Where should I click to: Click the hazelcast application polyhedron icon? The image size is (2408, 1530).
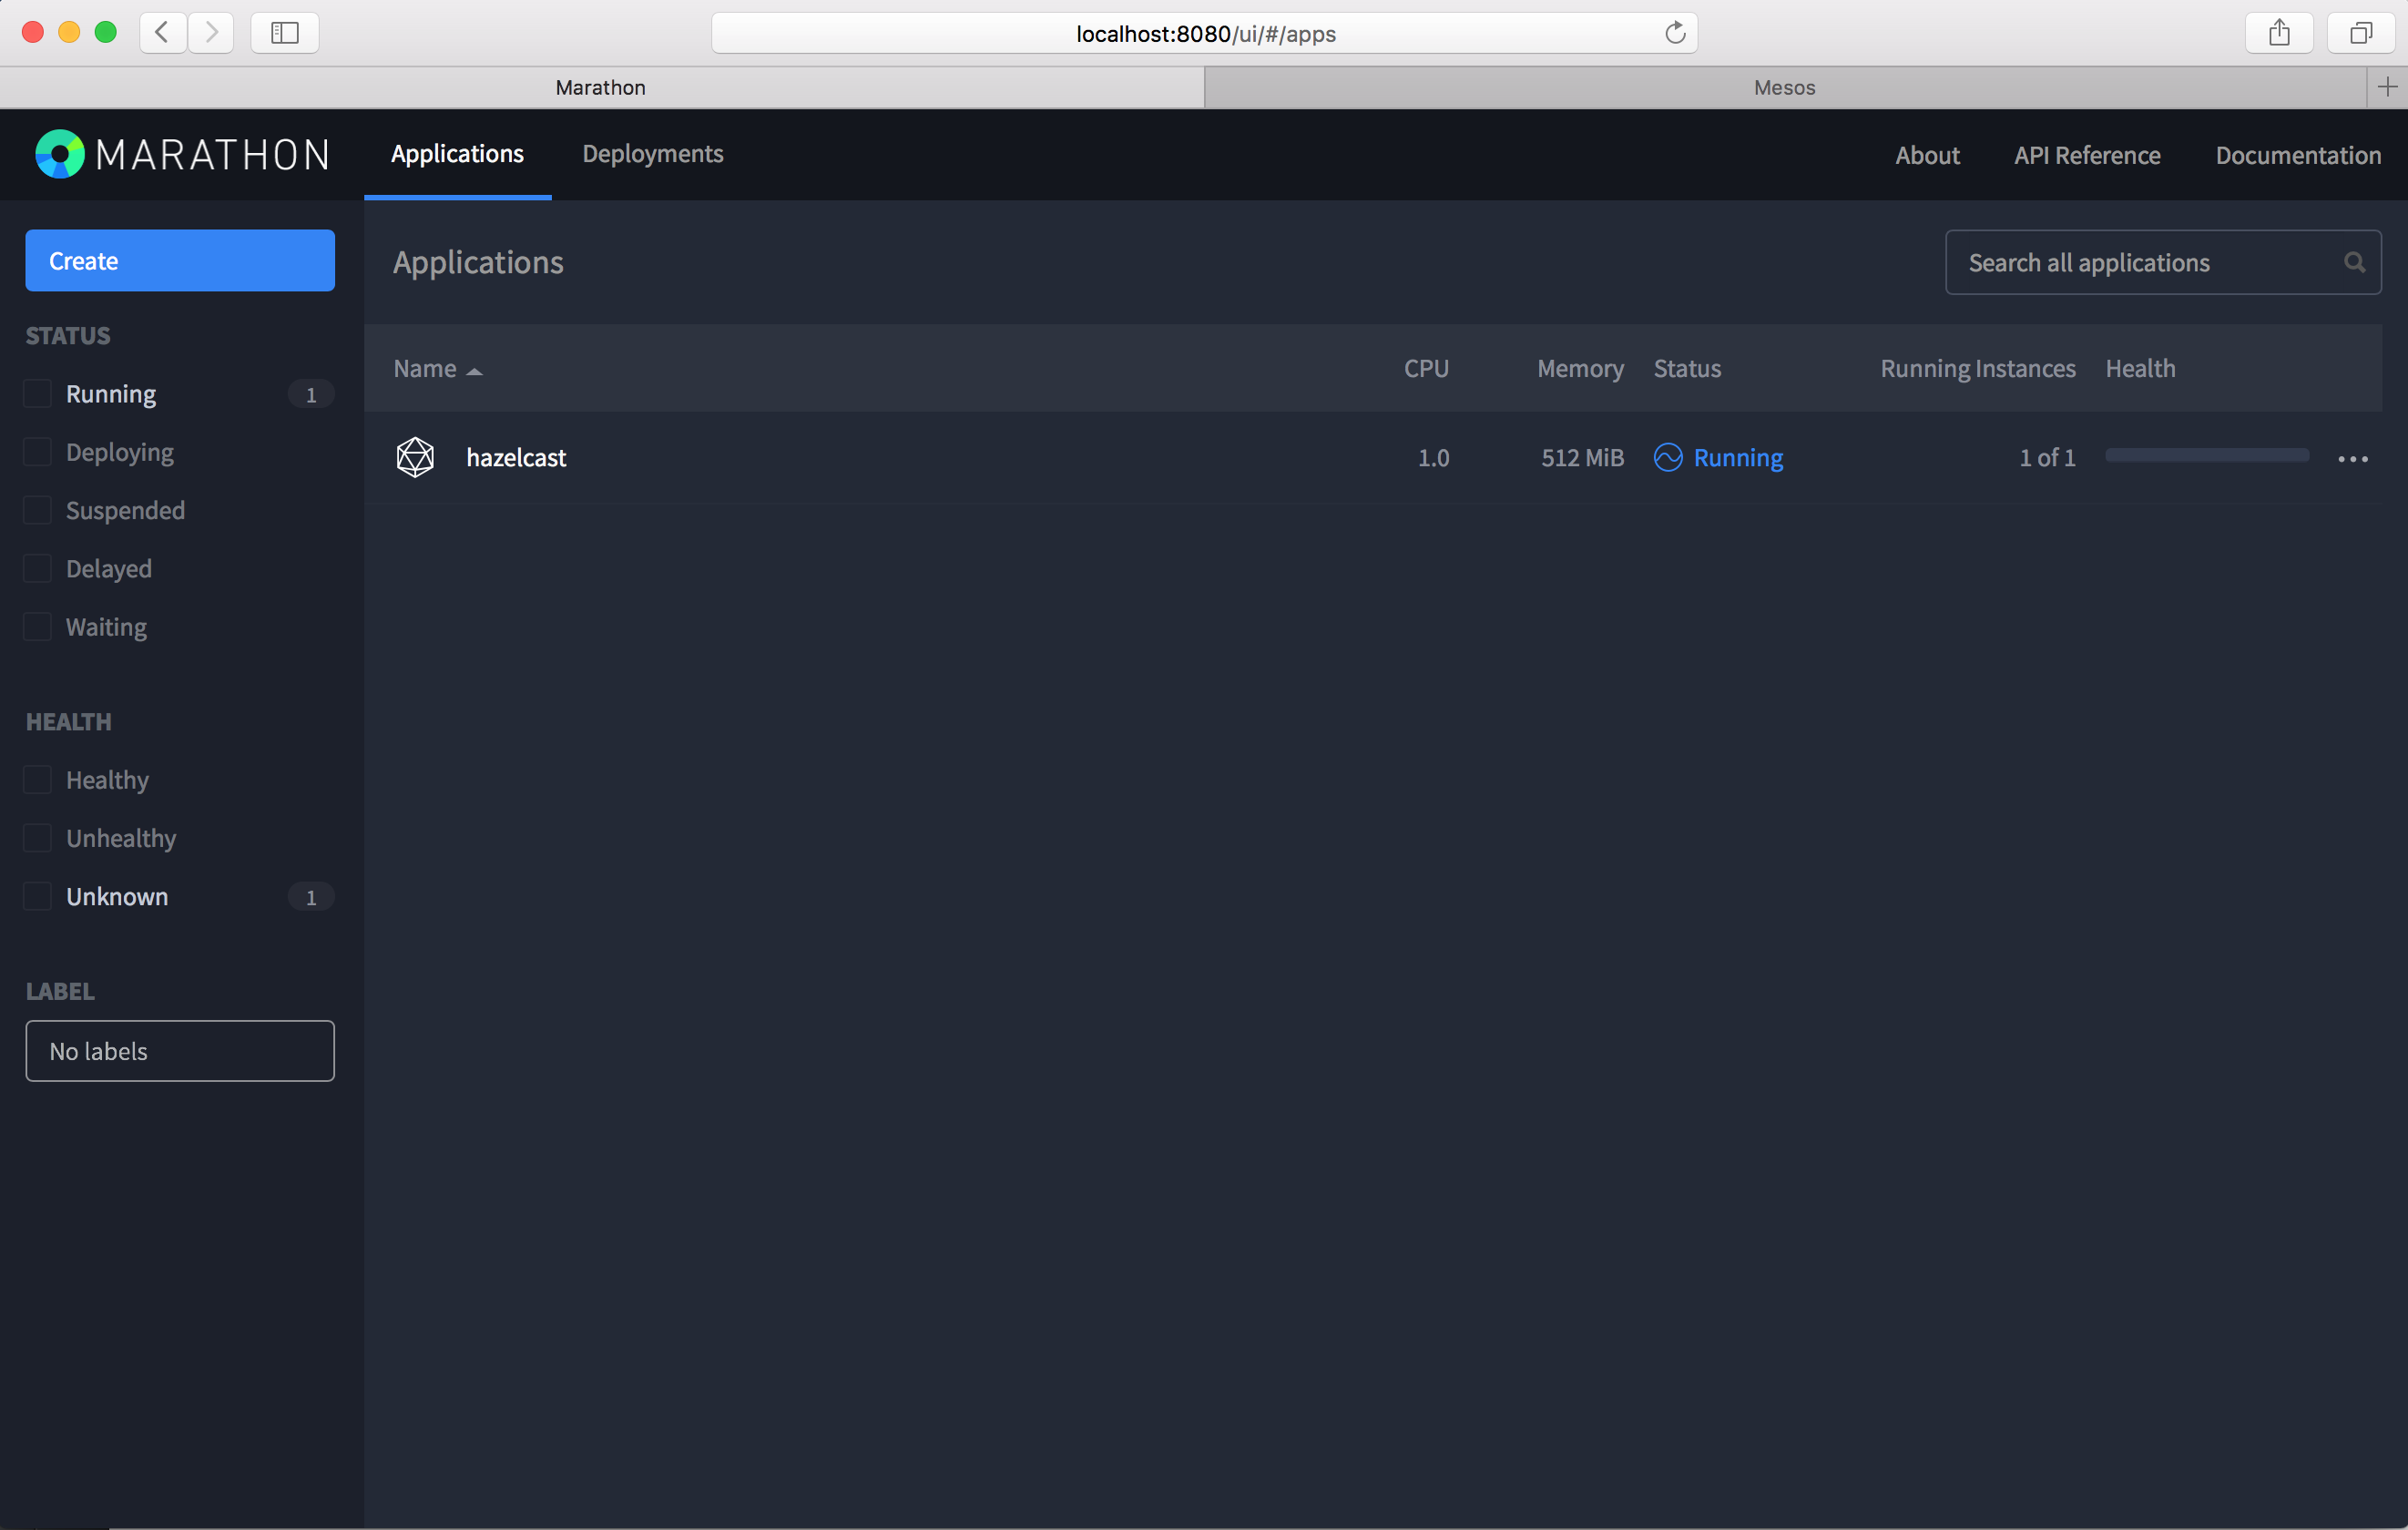pyautogui.click(x=415, y=457)
